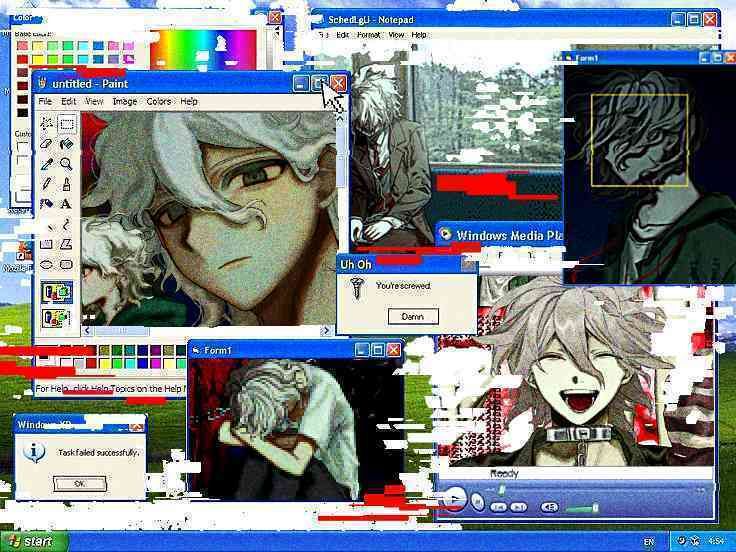
Task: Open the Edit menu in Notepad
Action: pos(343,35)
